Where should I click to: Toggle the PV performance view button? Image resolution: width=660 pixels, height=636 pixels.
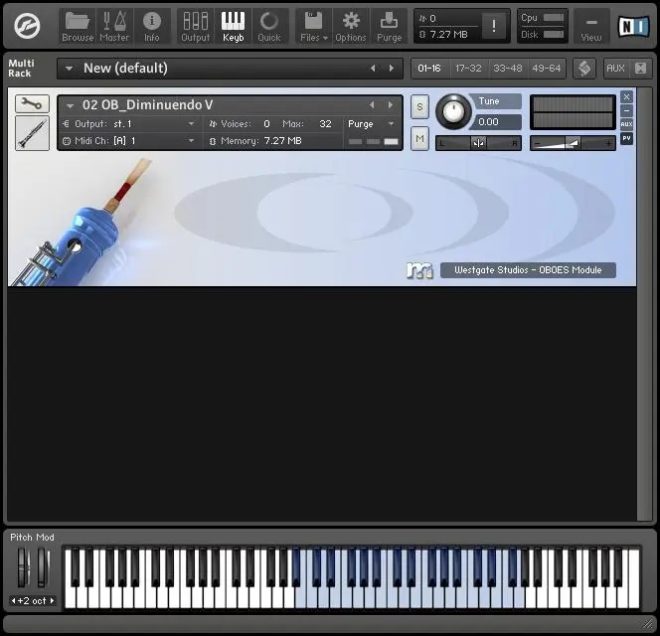pyautogui.click(x=626, y=138)
